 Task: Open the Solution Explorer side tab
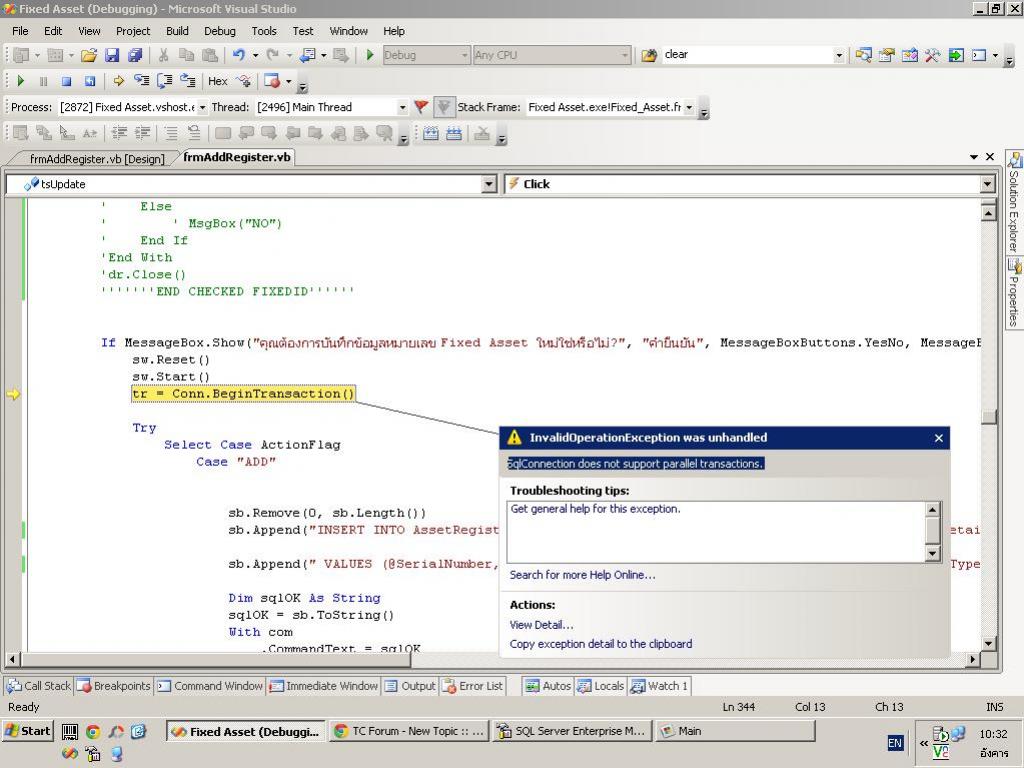(1014, 202)
